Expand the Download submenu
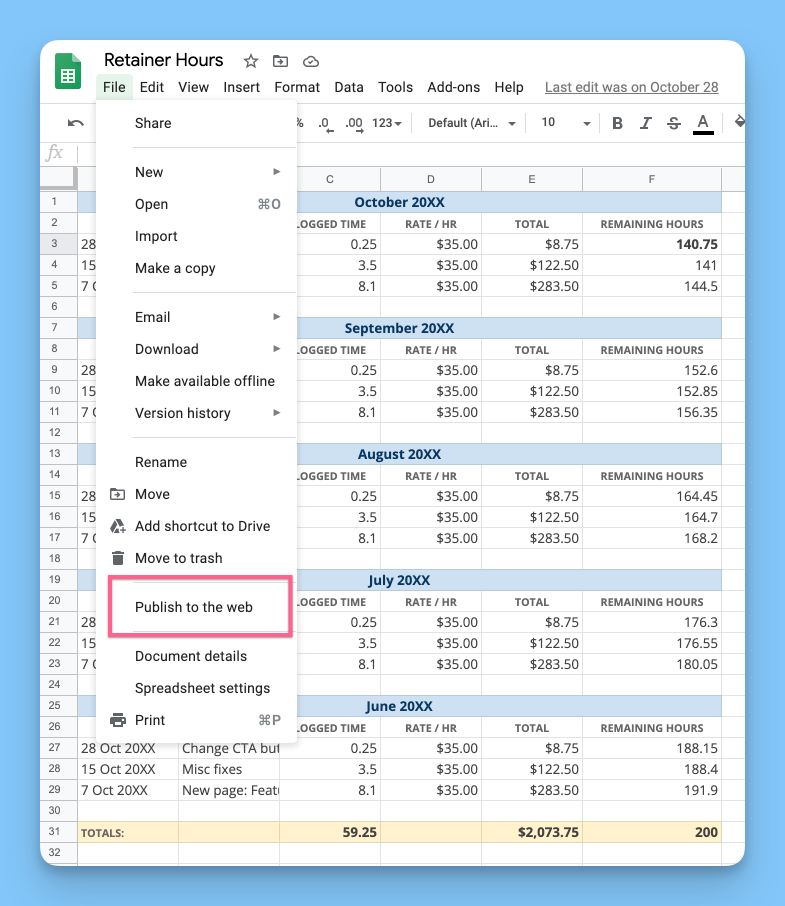The width and height of the screenshot is (785, 906). [196, 349]
